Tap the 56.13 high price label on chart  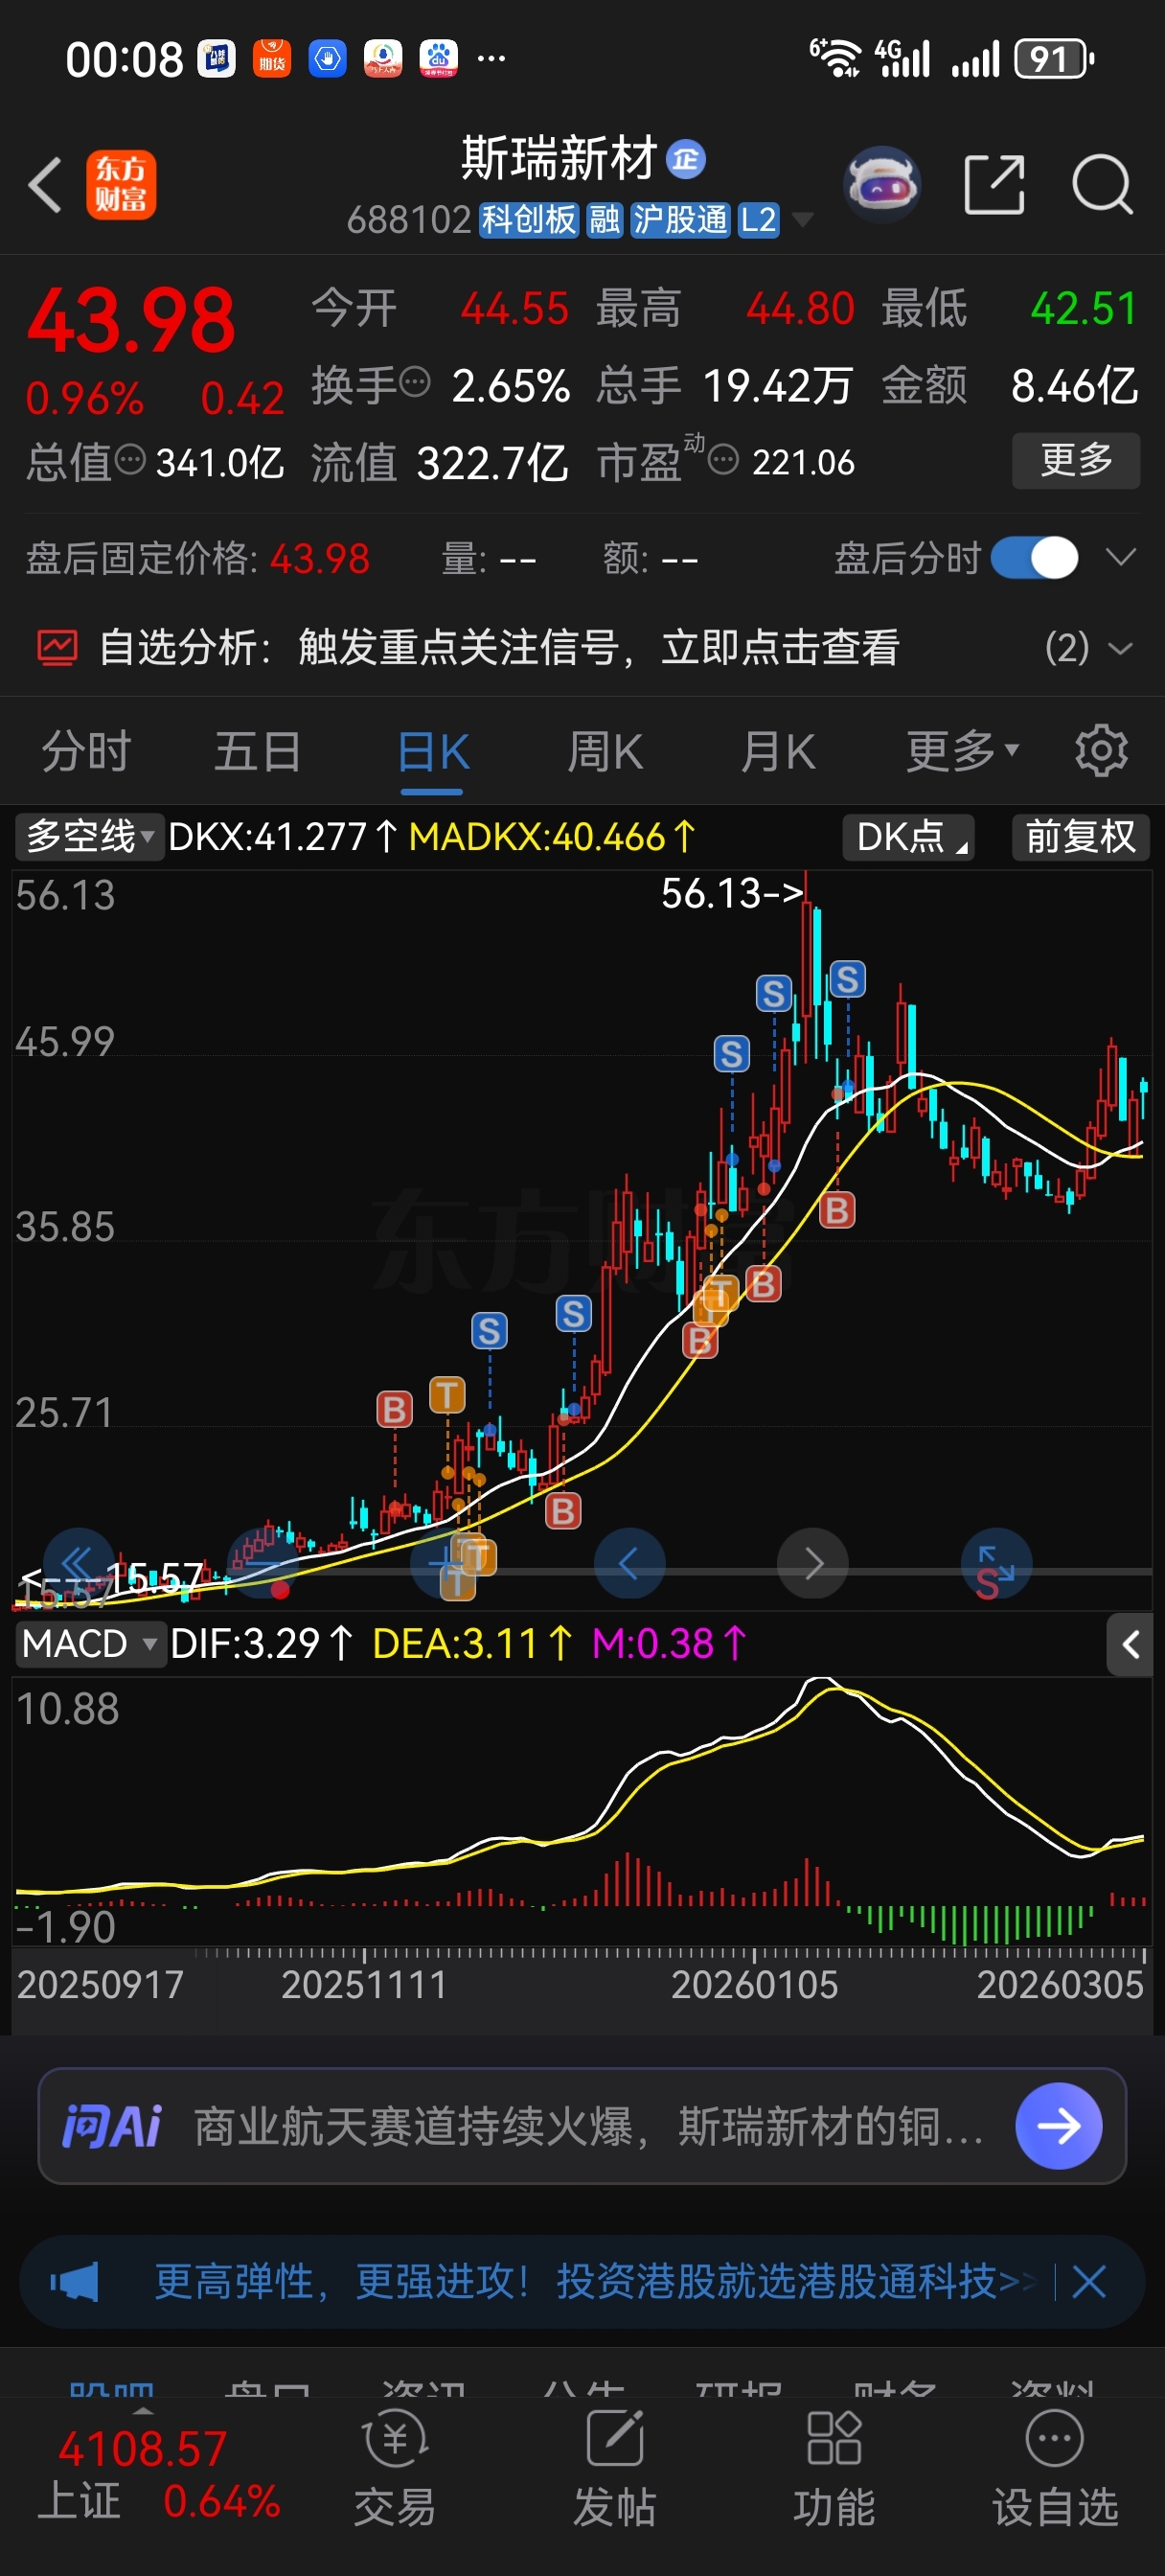click(732, 893)
